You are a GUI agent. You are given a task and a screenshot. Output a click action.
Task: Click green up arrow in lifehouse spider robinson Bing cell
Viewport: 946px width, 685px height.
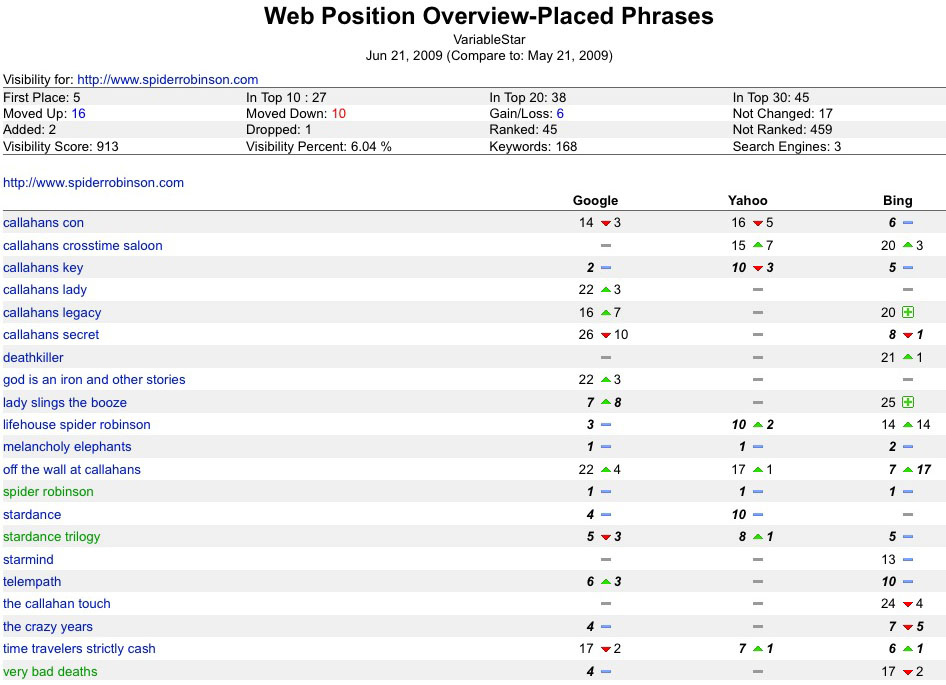[907, 424]
